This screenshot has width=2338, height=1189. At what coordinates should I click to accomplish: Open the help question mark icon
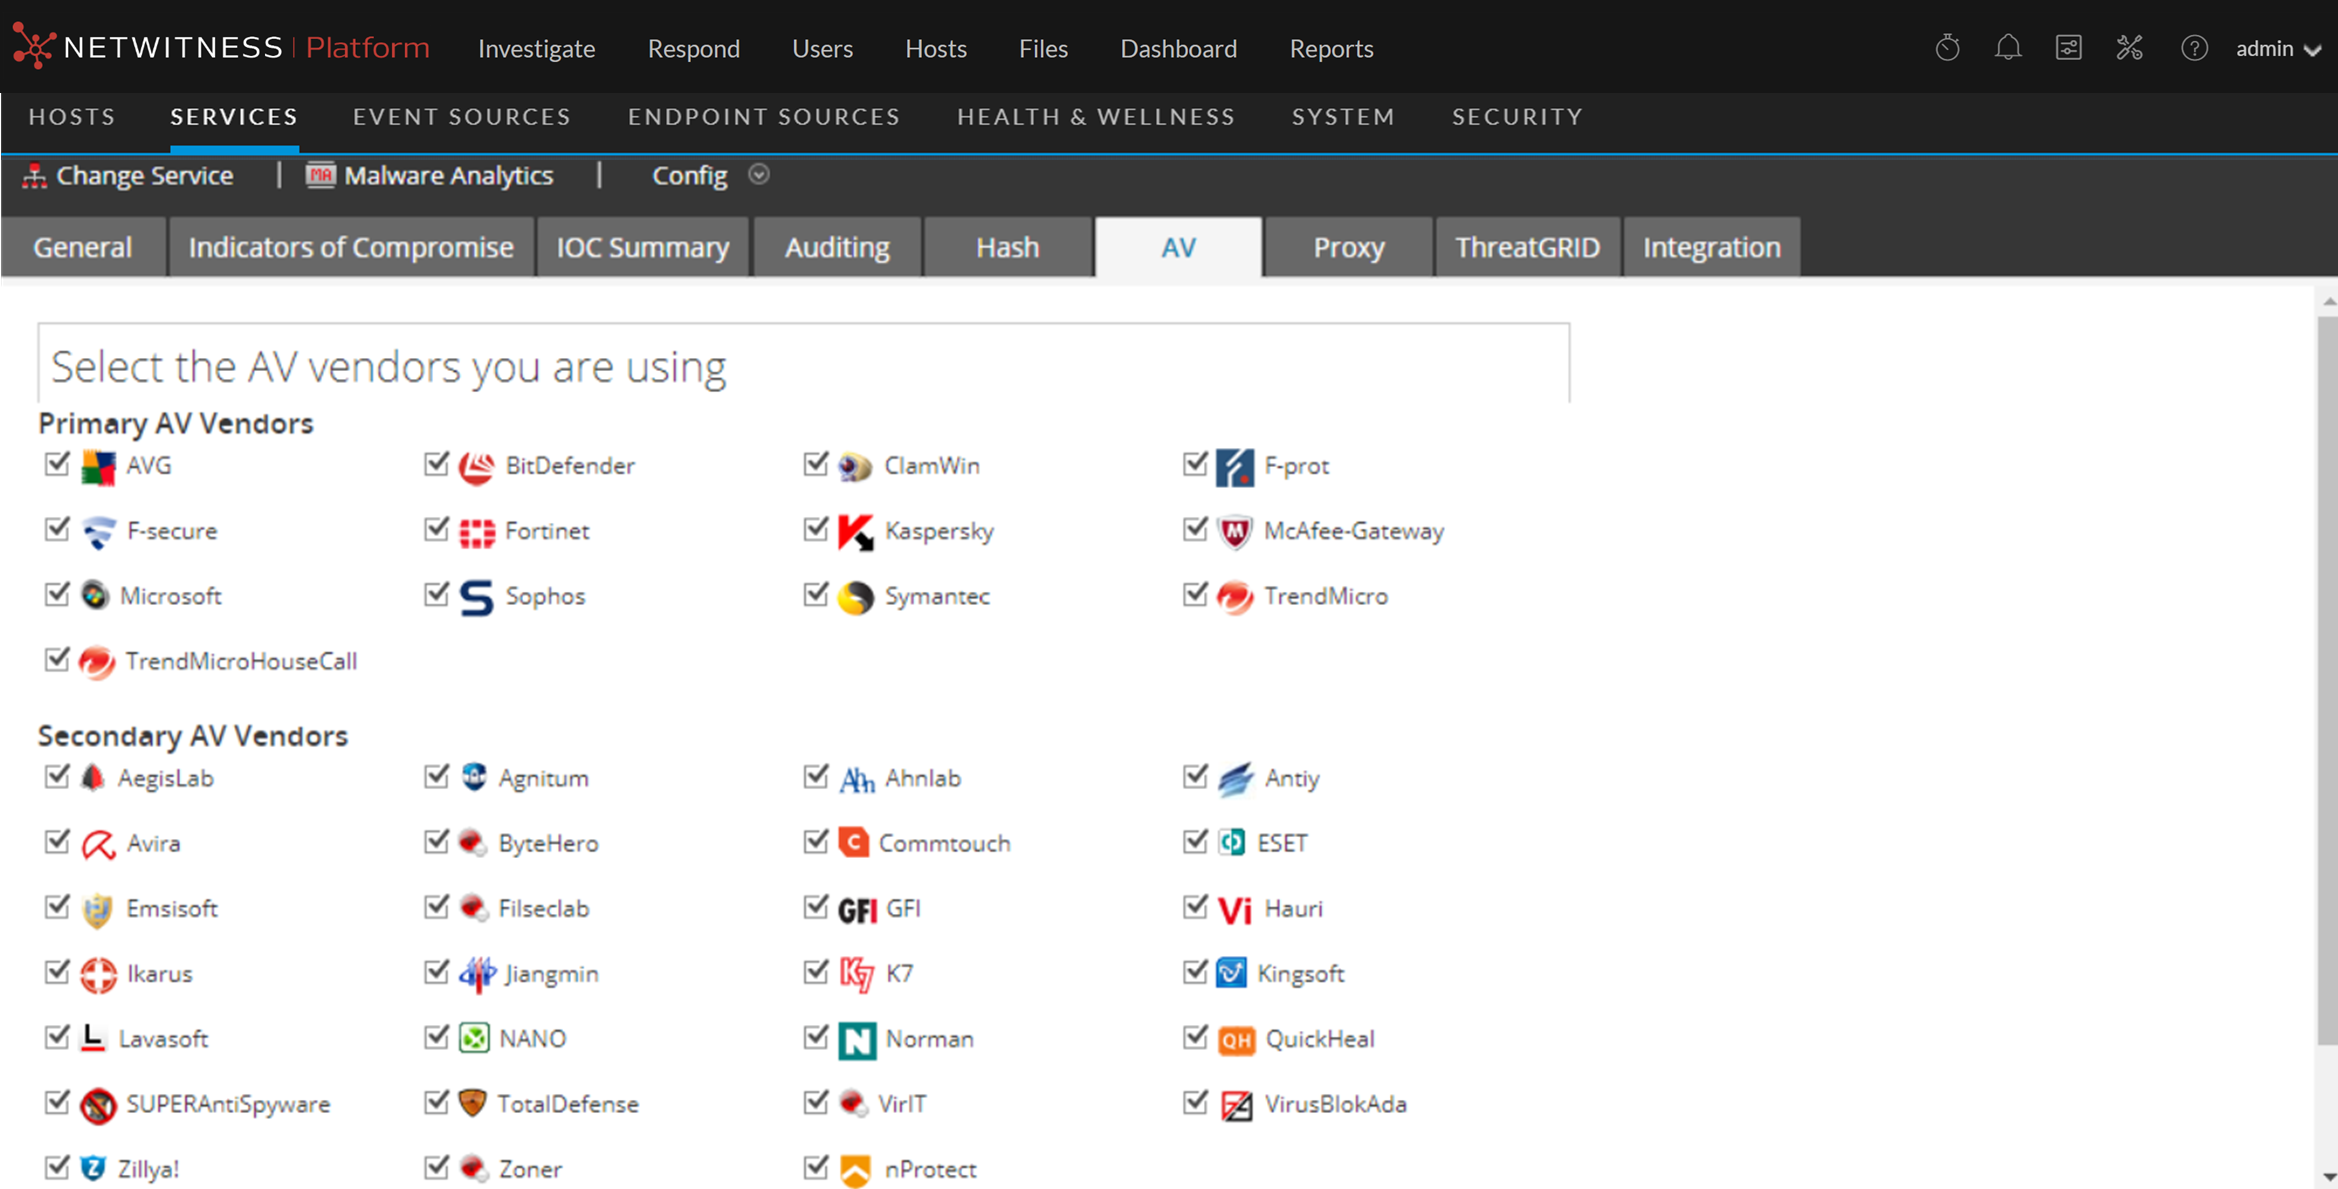(2193, 48)
